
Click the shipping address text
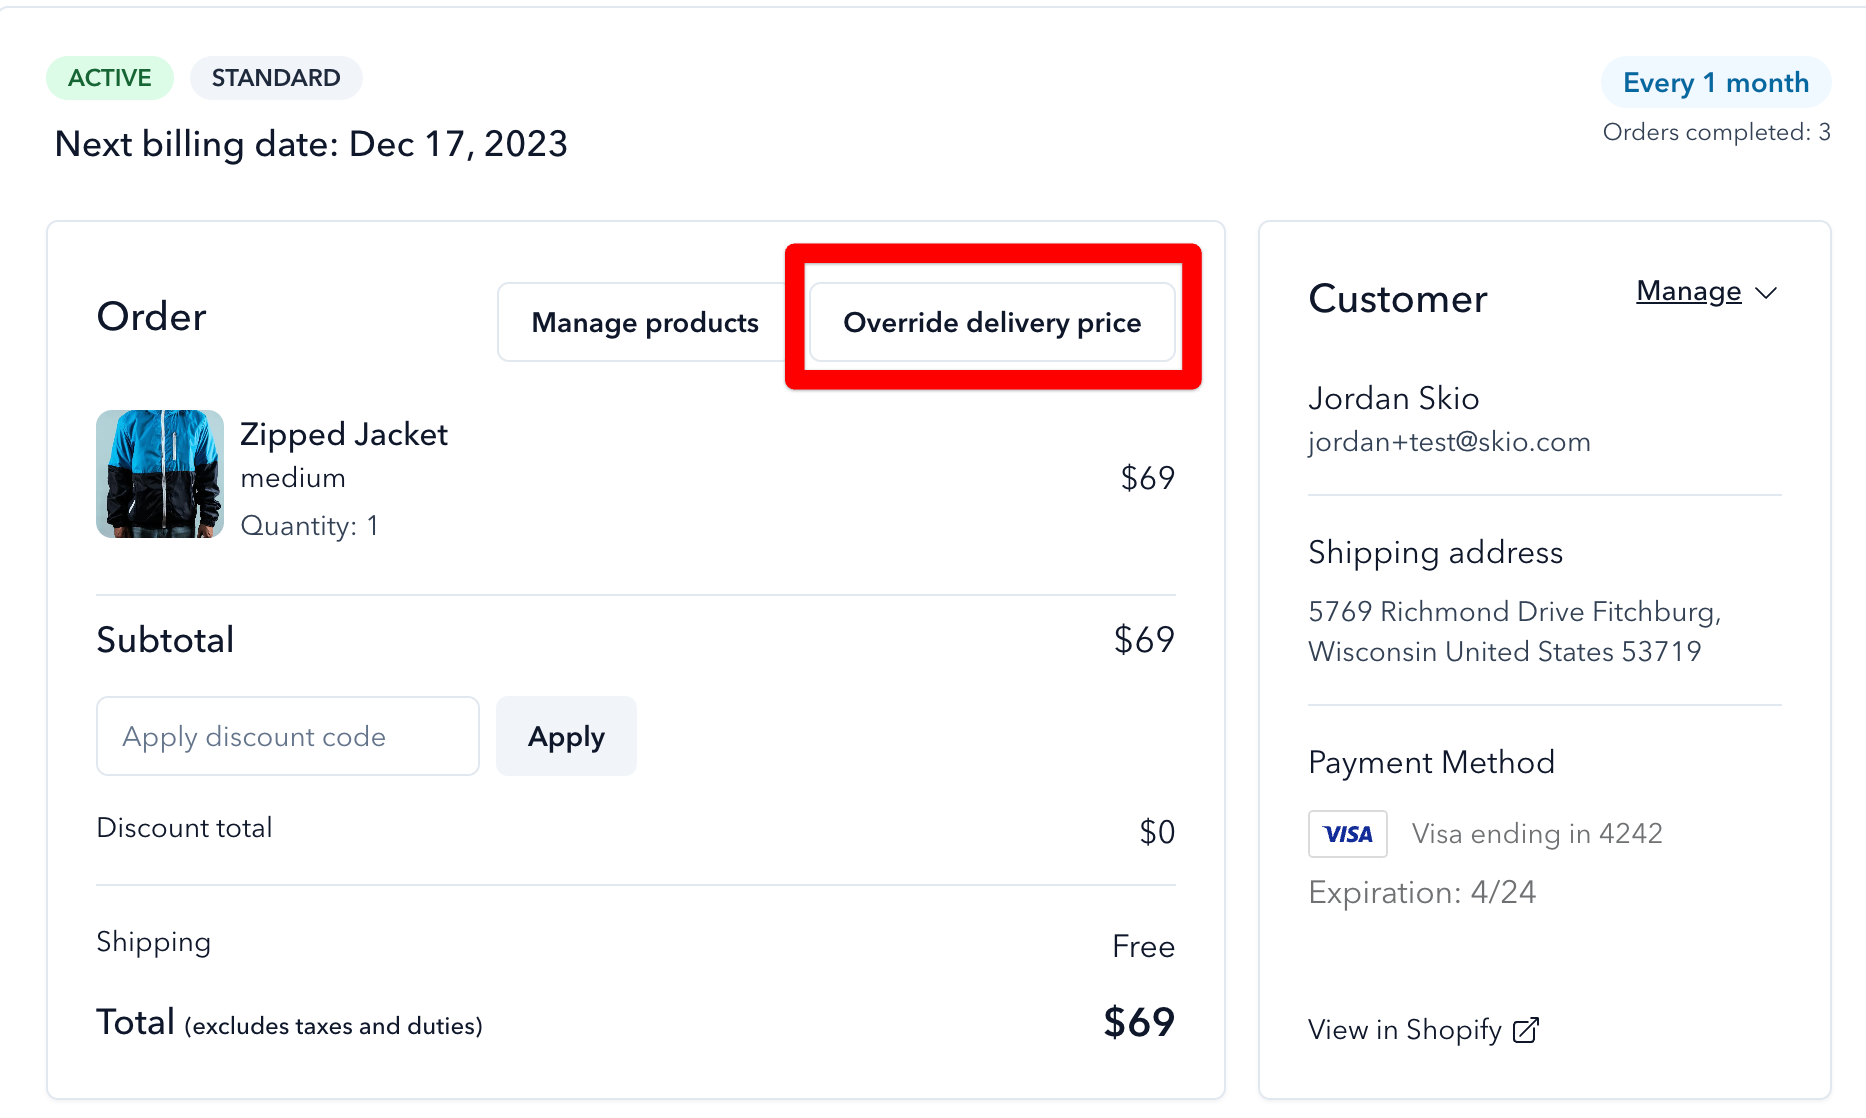(x=1514, y=631)
